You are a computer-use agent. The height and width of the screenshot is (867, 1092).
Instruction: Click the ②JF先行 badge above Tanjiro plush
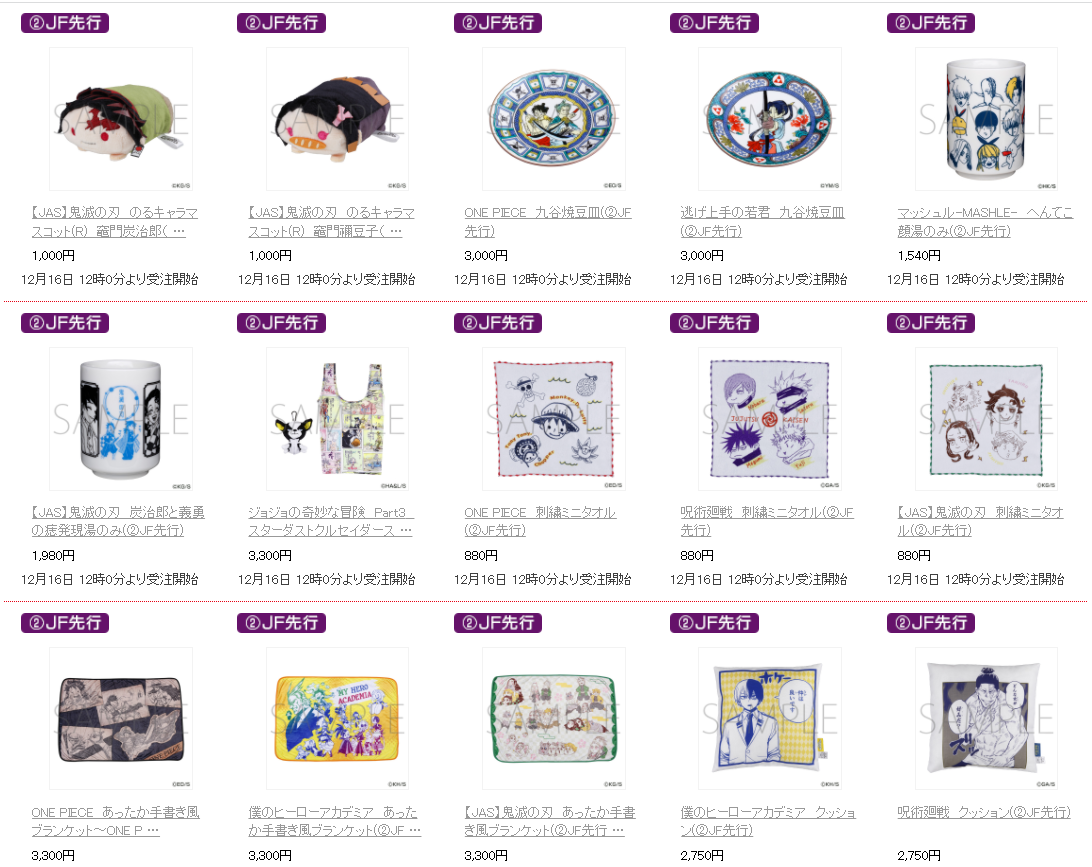pyautogui.click(x=65, y=23)
